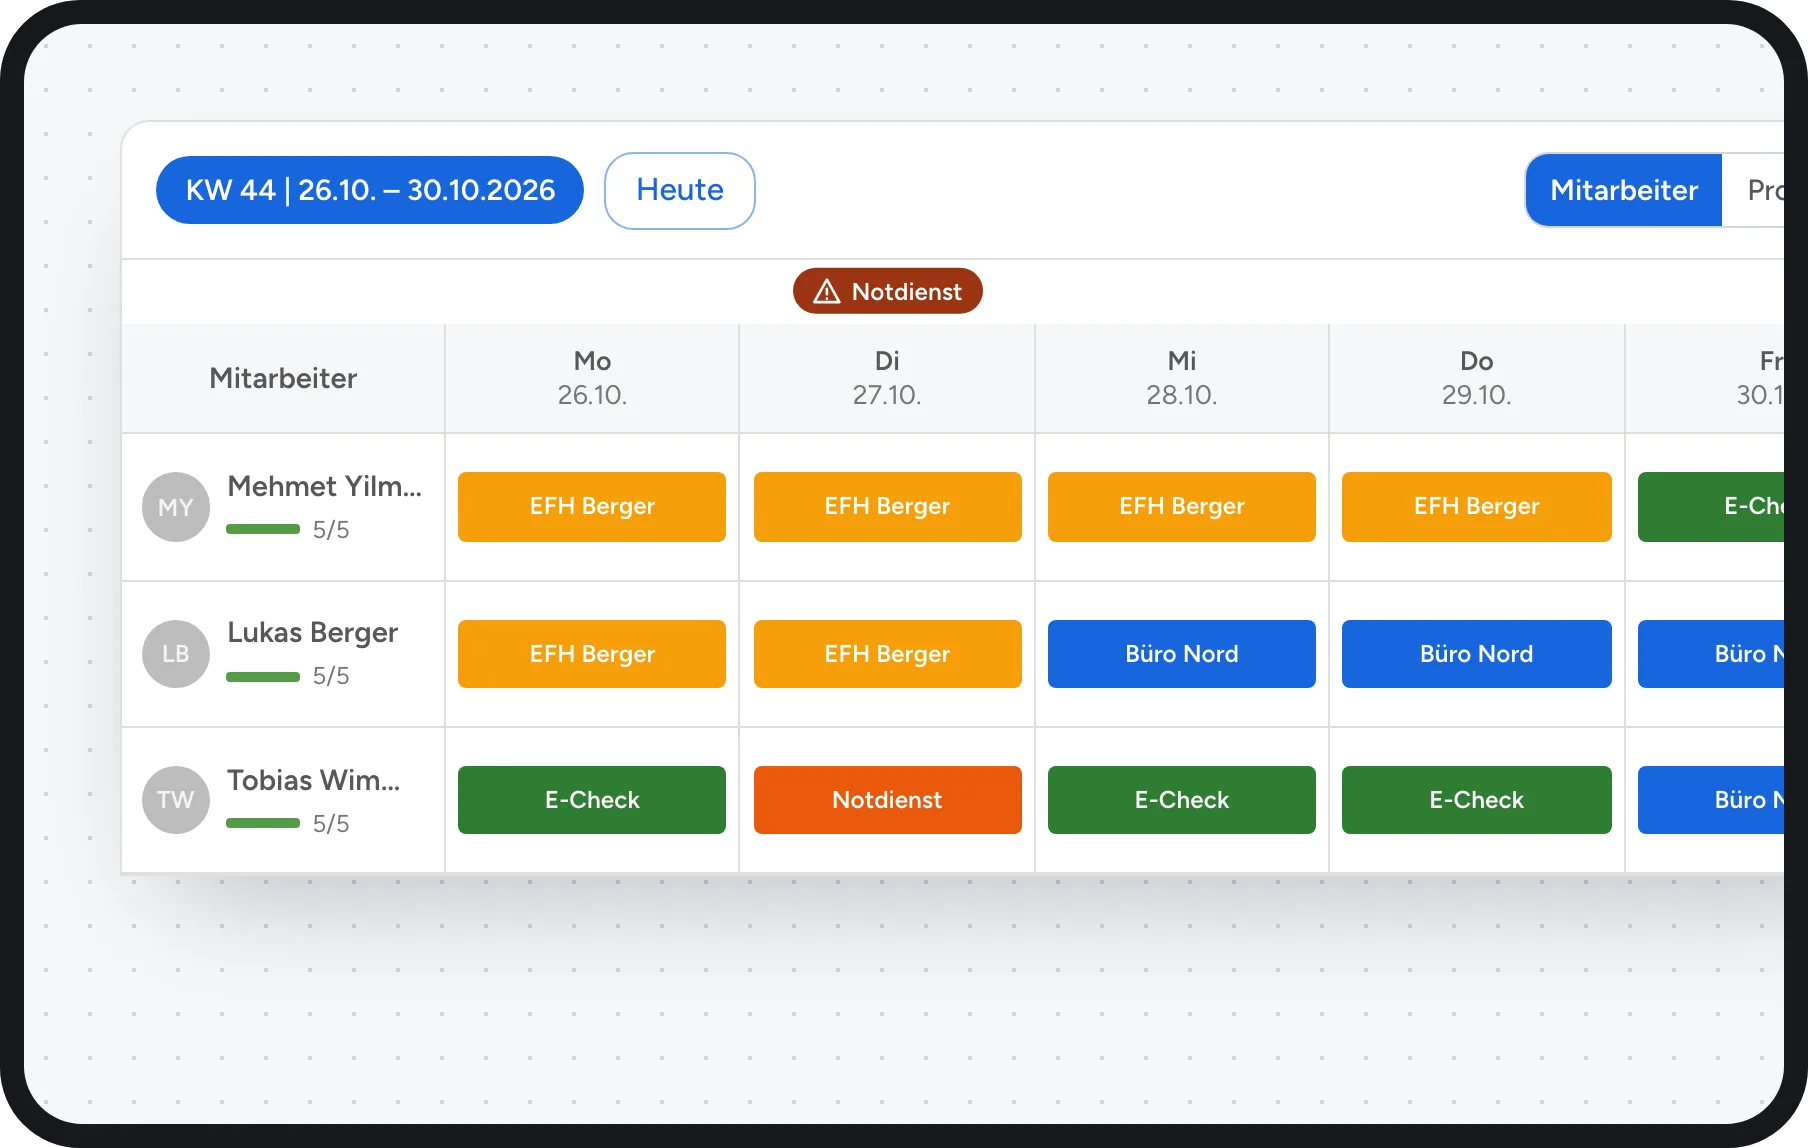Click Tobias Wimmer's 5/5 capacity bar
Viewport: 1808px width, 1148px height.
(263, 823)
